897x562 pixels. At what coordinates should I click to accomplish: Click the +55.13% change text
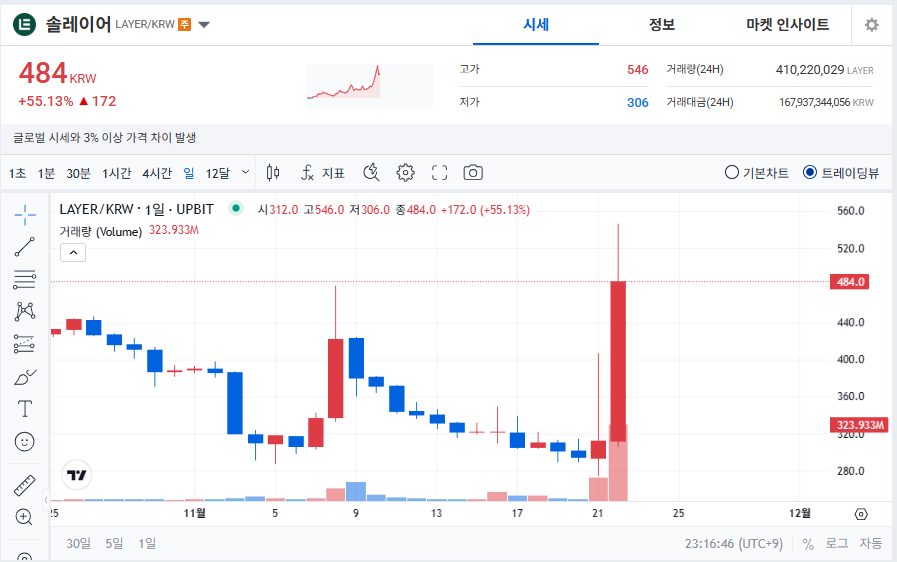[46, 101]
